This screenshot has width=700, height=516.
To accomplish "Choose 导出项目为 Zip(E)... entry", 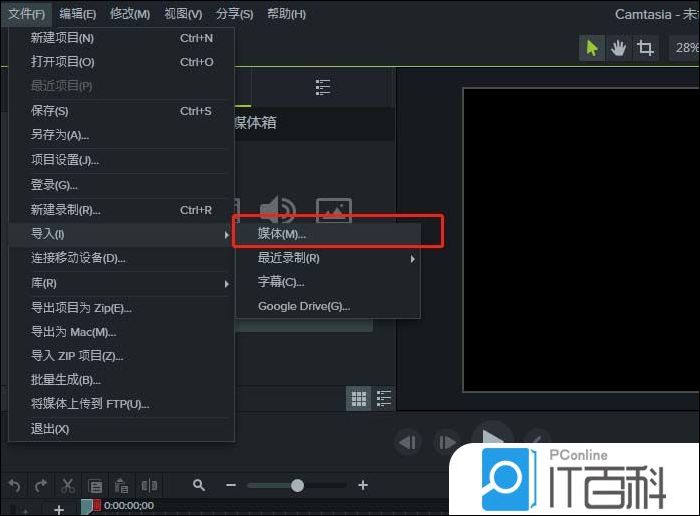I will (121, 308).
